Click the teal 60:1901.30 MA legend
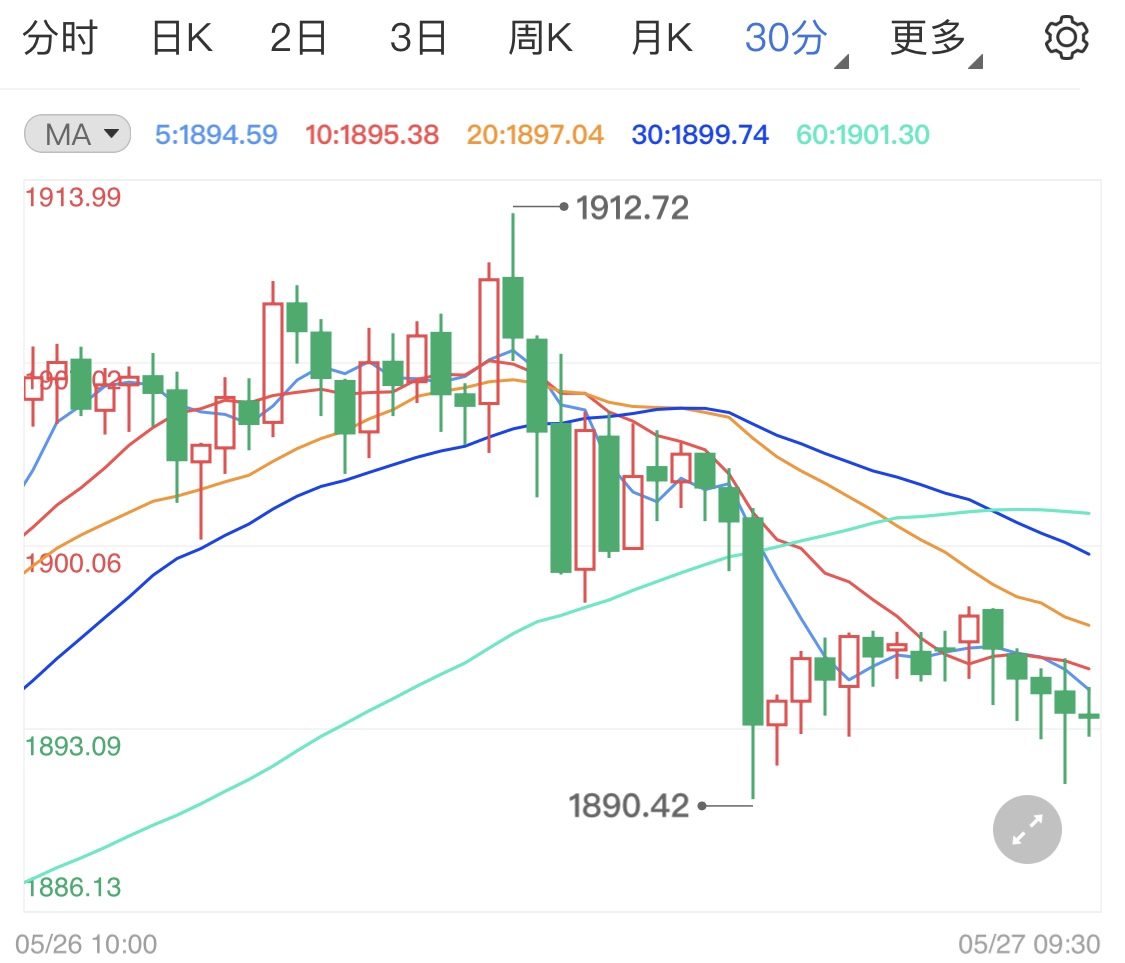 pos(865,133)
